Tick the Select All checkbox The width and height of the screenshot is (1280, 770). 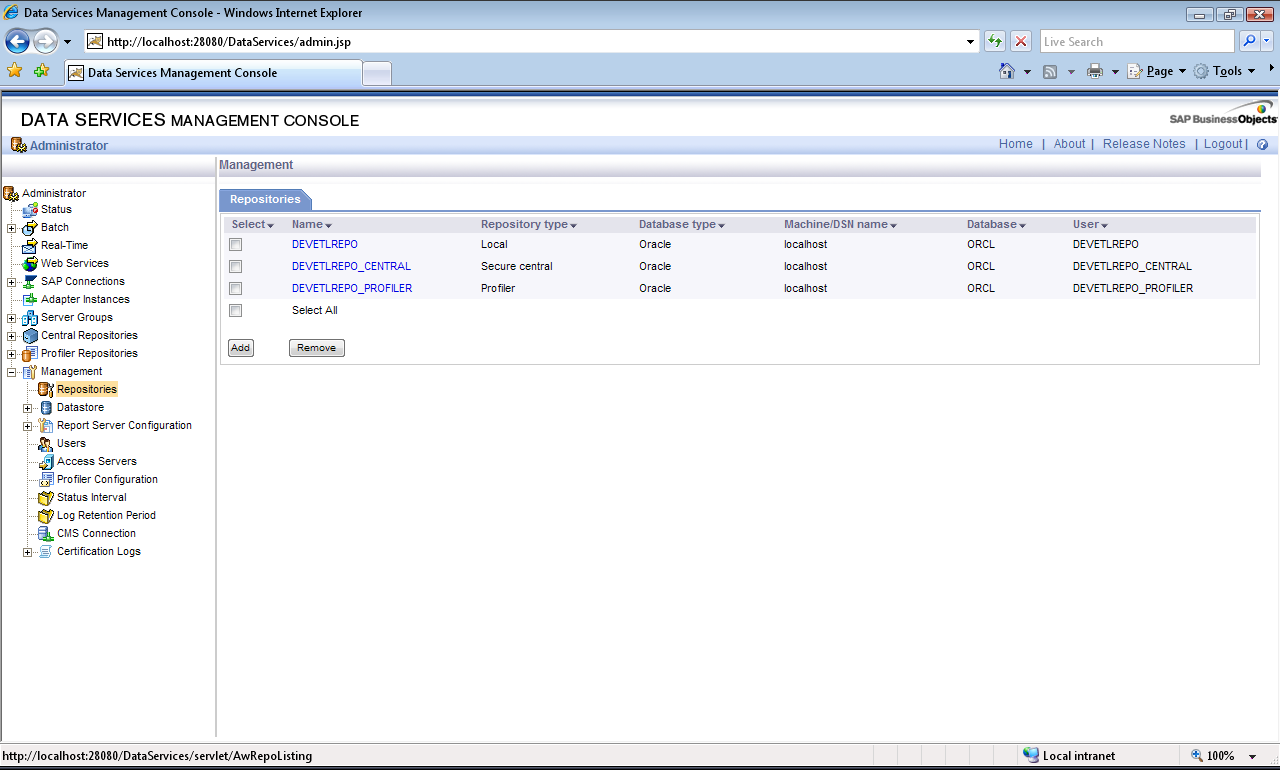(x=236, y=311)
